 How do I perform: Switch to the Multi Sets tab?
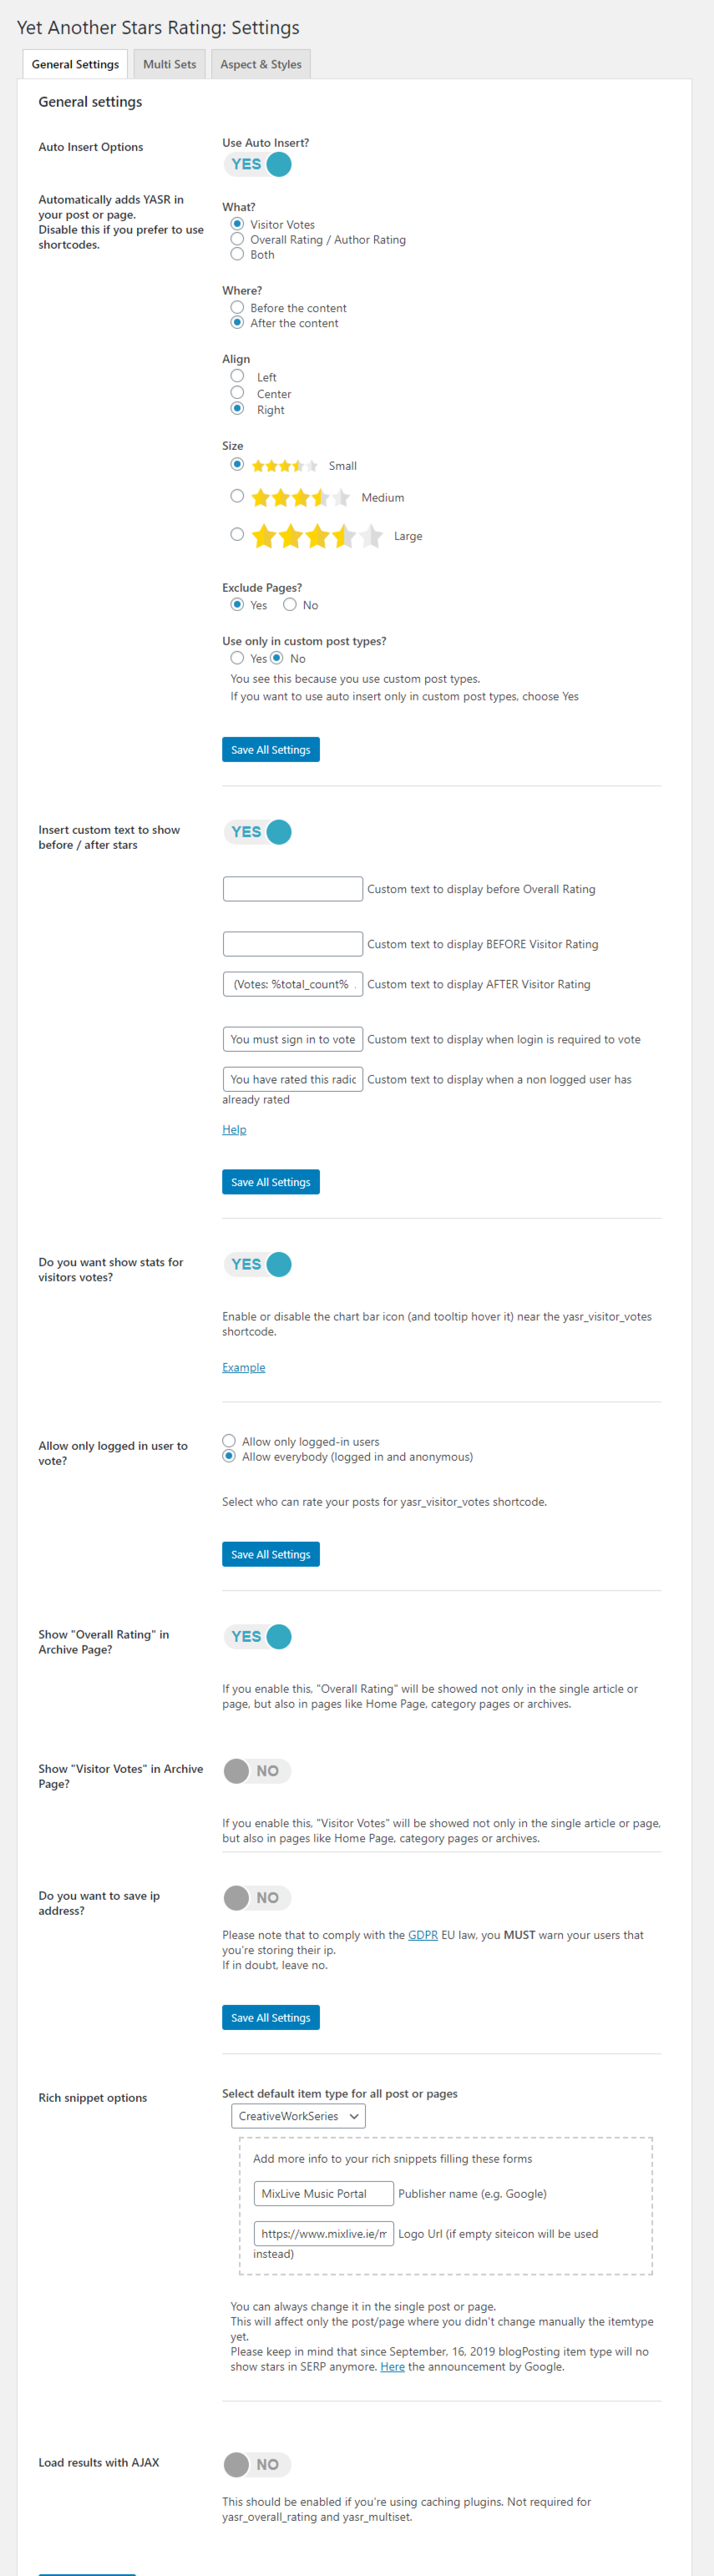point(169,64)
